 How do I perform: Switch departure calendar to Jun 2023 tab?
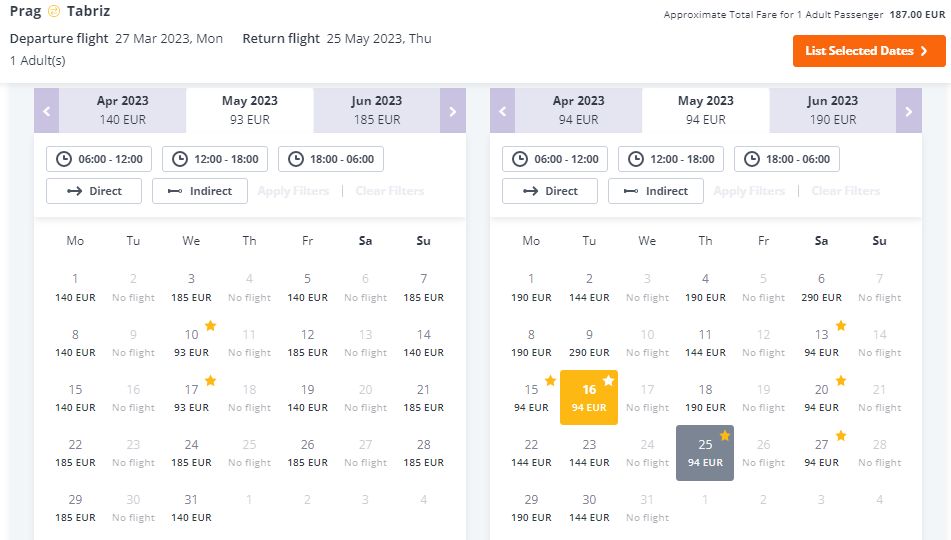tap(377, 110)
